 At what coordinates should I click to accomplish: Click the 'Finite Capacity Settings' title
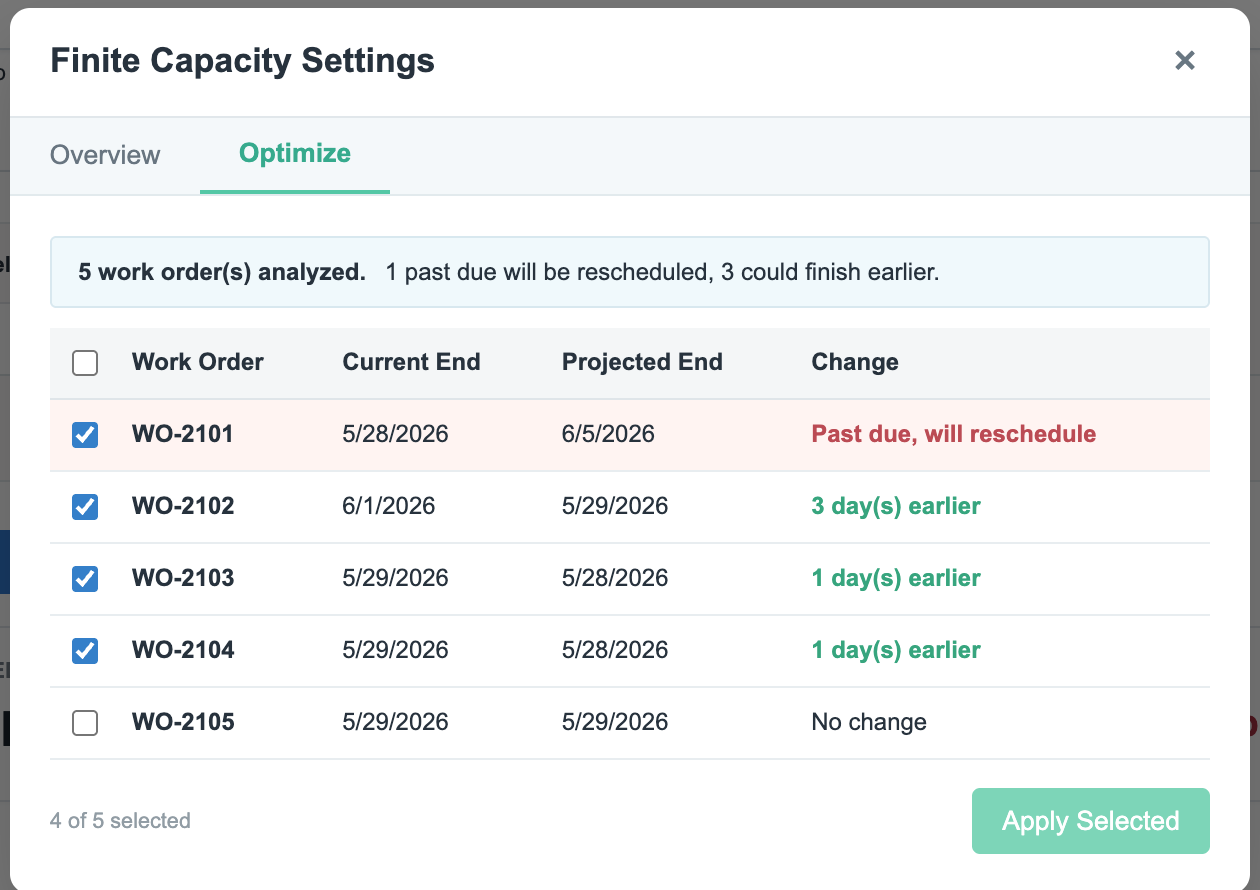point(243,61)
